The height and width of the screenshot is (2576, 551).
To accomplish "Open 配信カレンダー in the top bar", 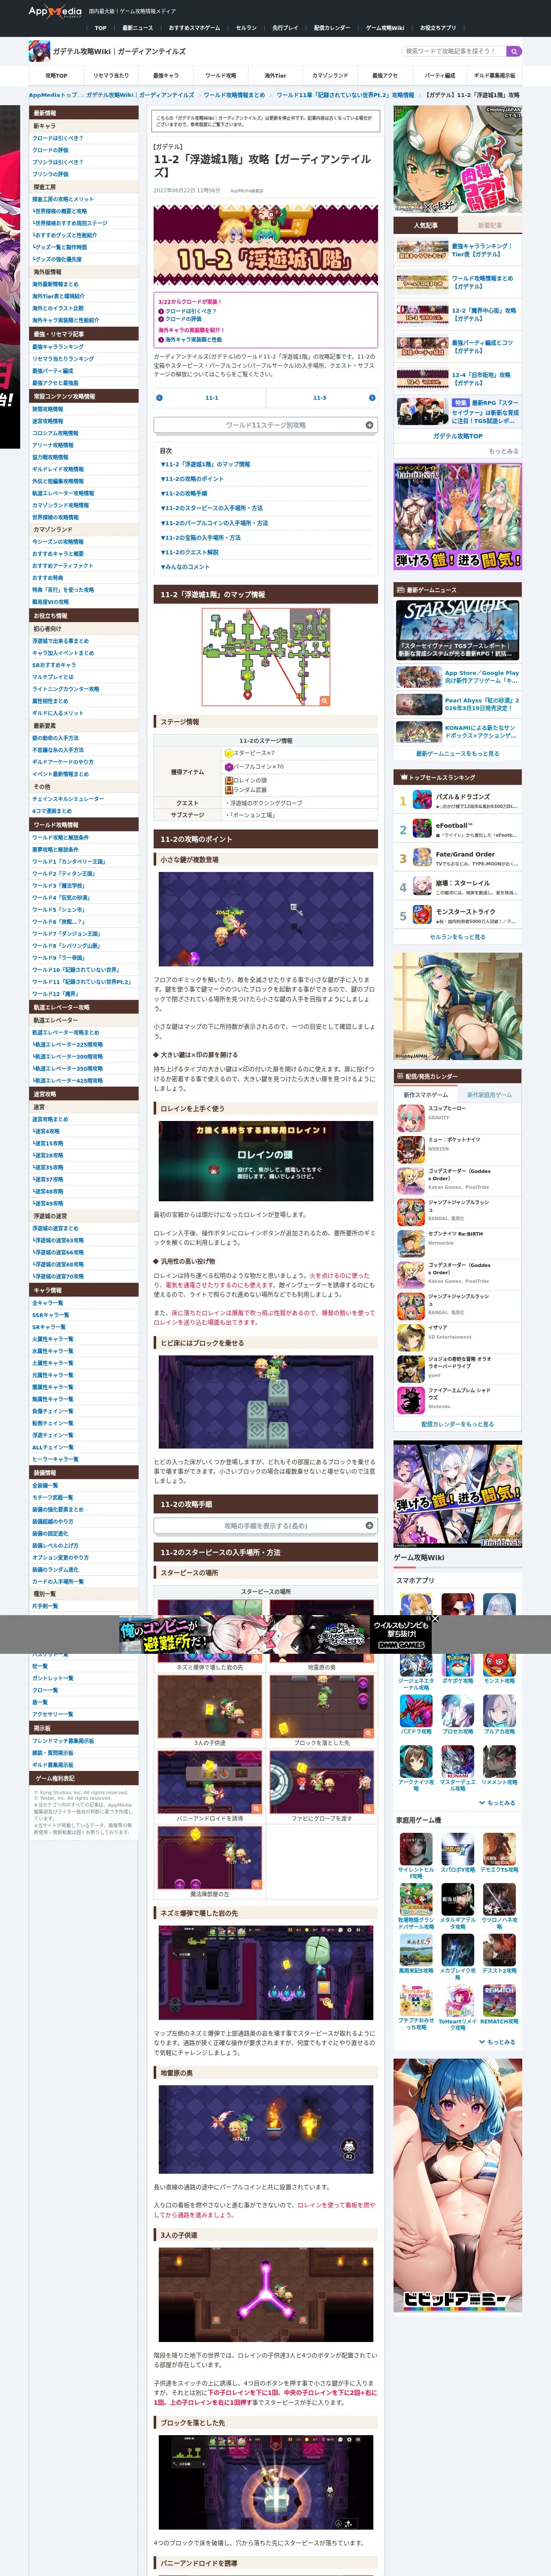I will point(332,28).
